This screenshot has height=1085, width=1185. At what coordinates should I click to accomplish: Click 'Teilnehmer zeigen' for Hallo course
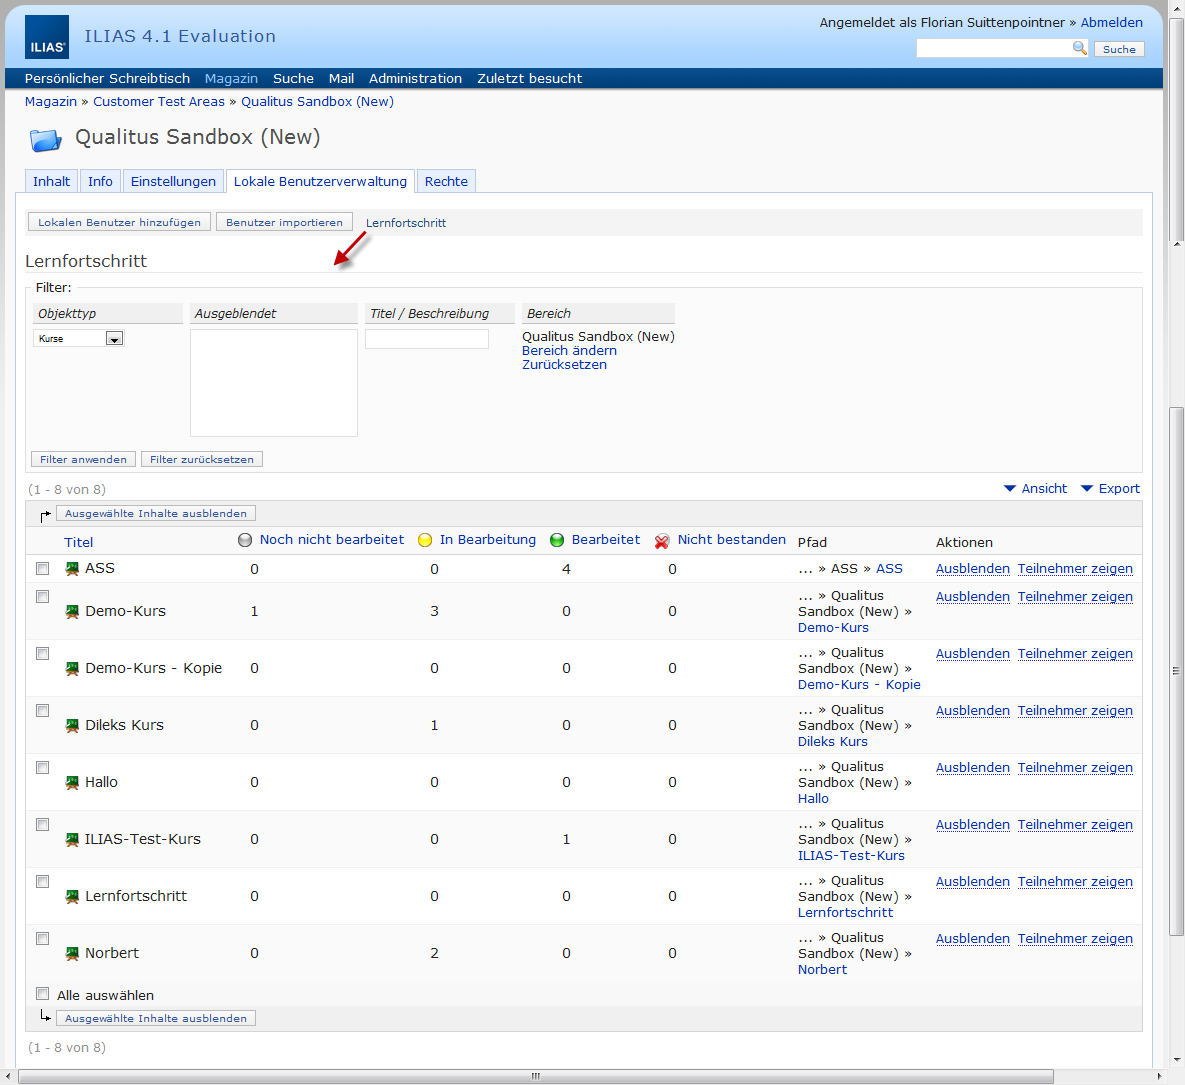pos(1075,768)
